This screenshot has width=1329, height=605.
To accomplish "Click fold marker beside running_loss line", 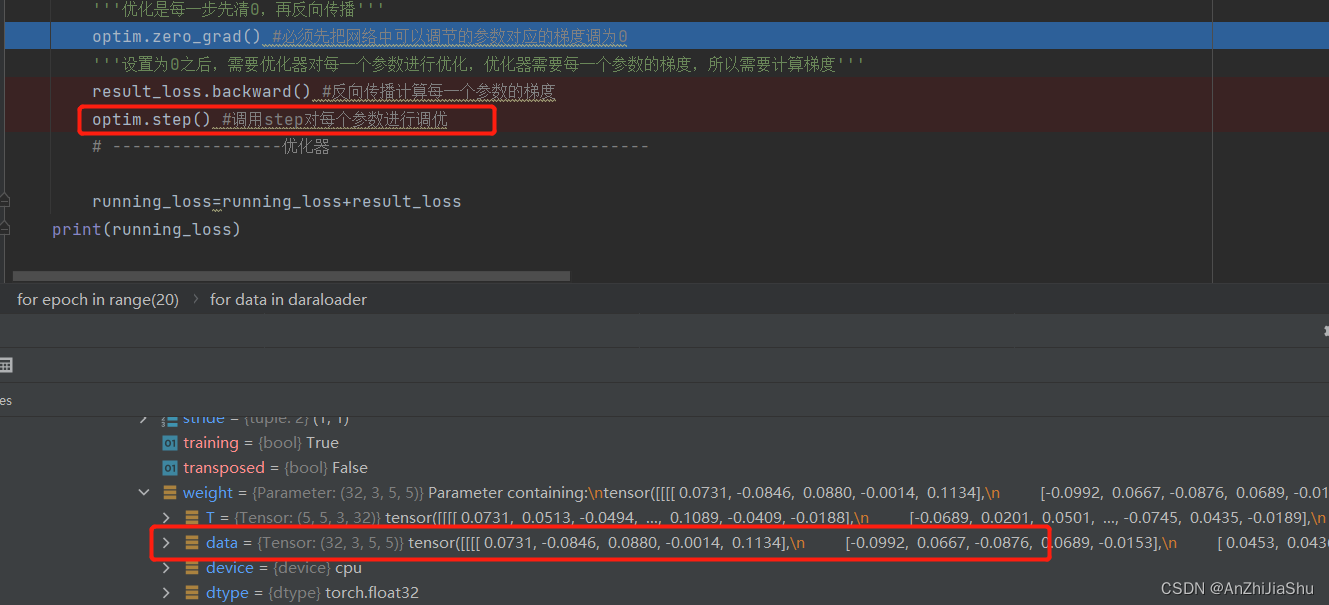I will coord(5,200).
